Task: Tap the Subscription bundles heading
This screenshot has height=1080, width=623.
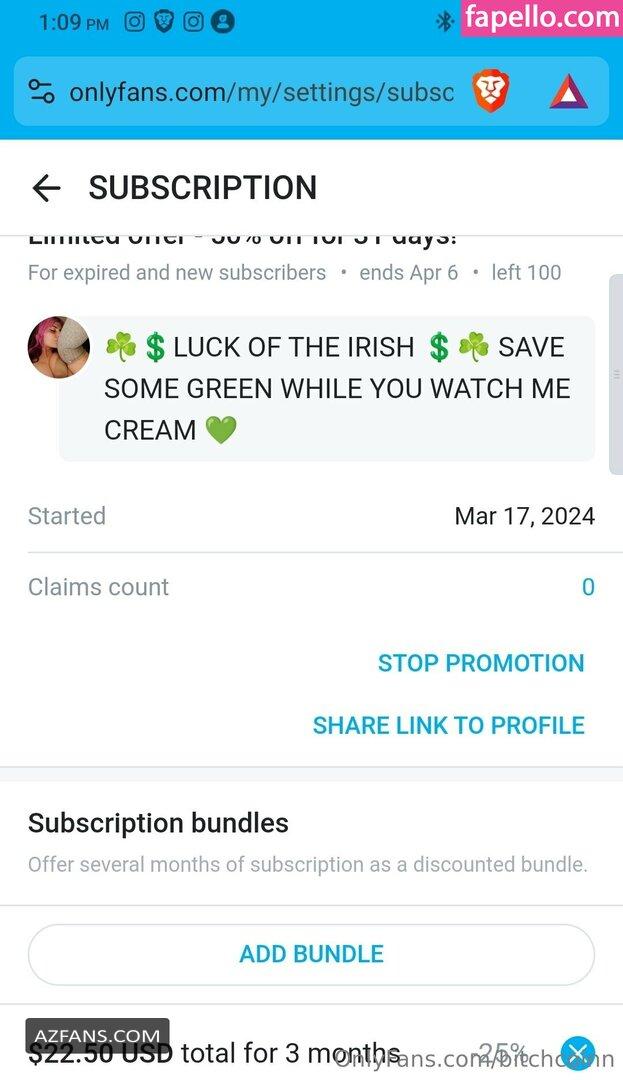Action: pyautogui.click(x=158, y=822)
